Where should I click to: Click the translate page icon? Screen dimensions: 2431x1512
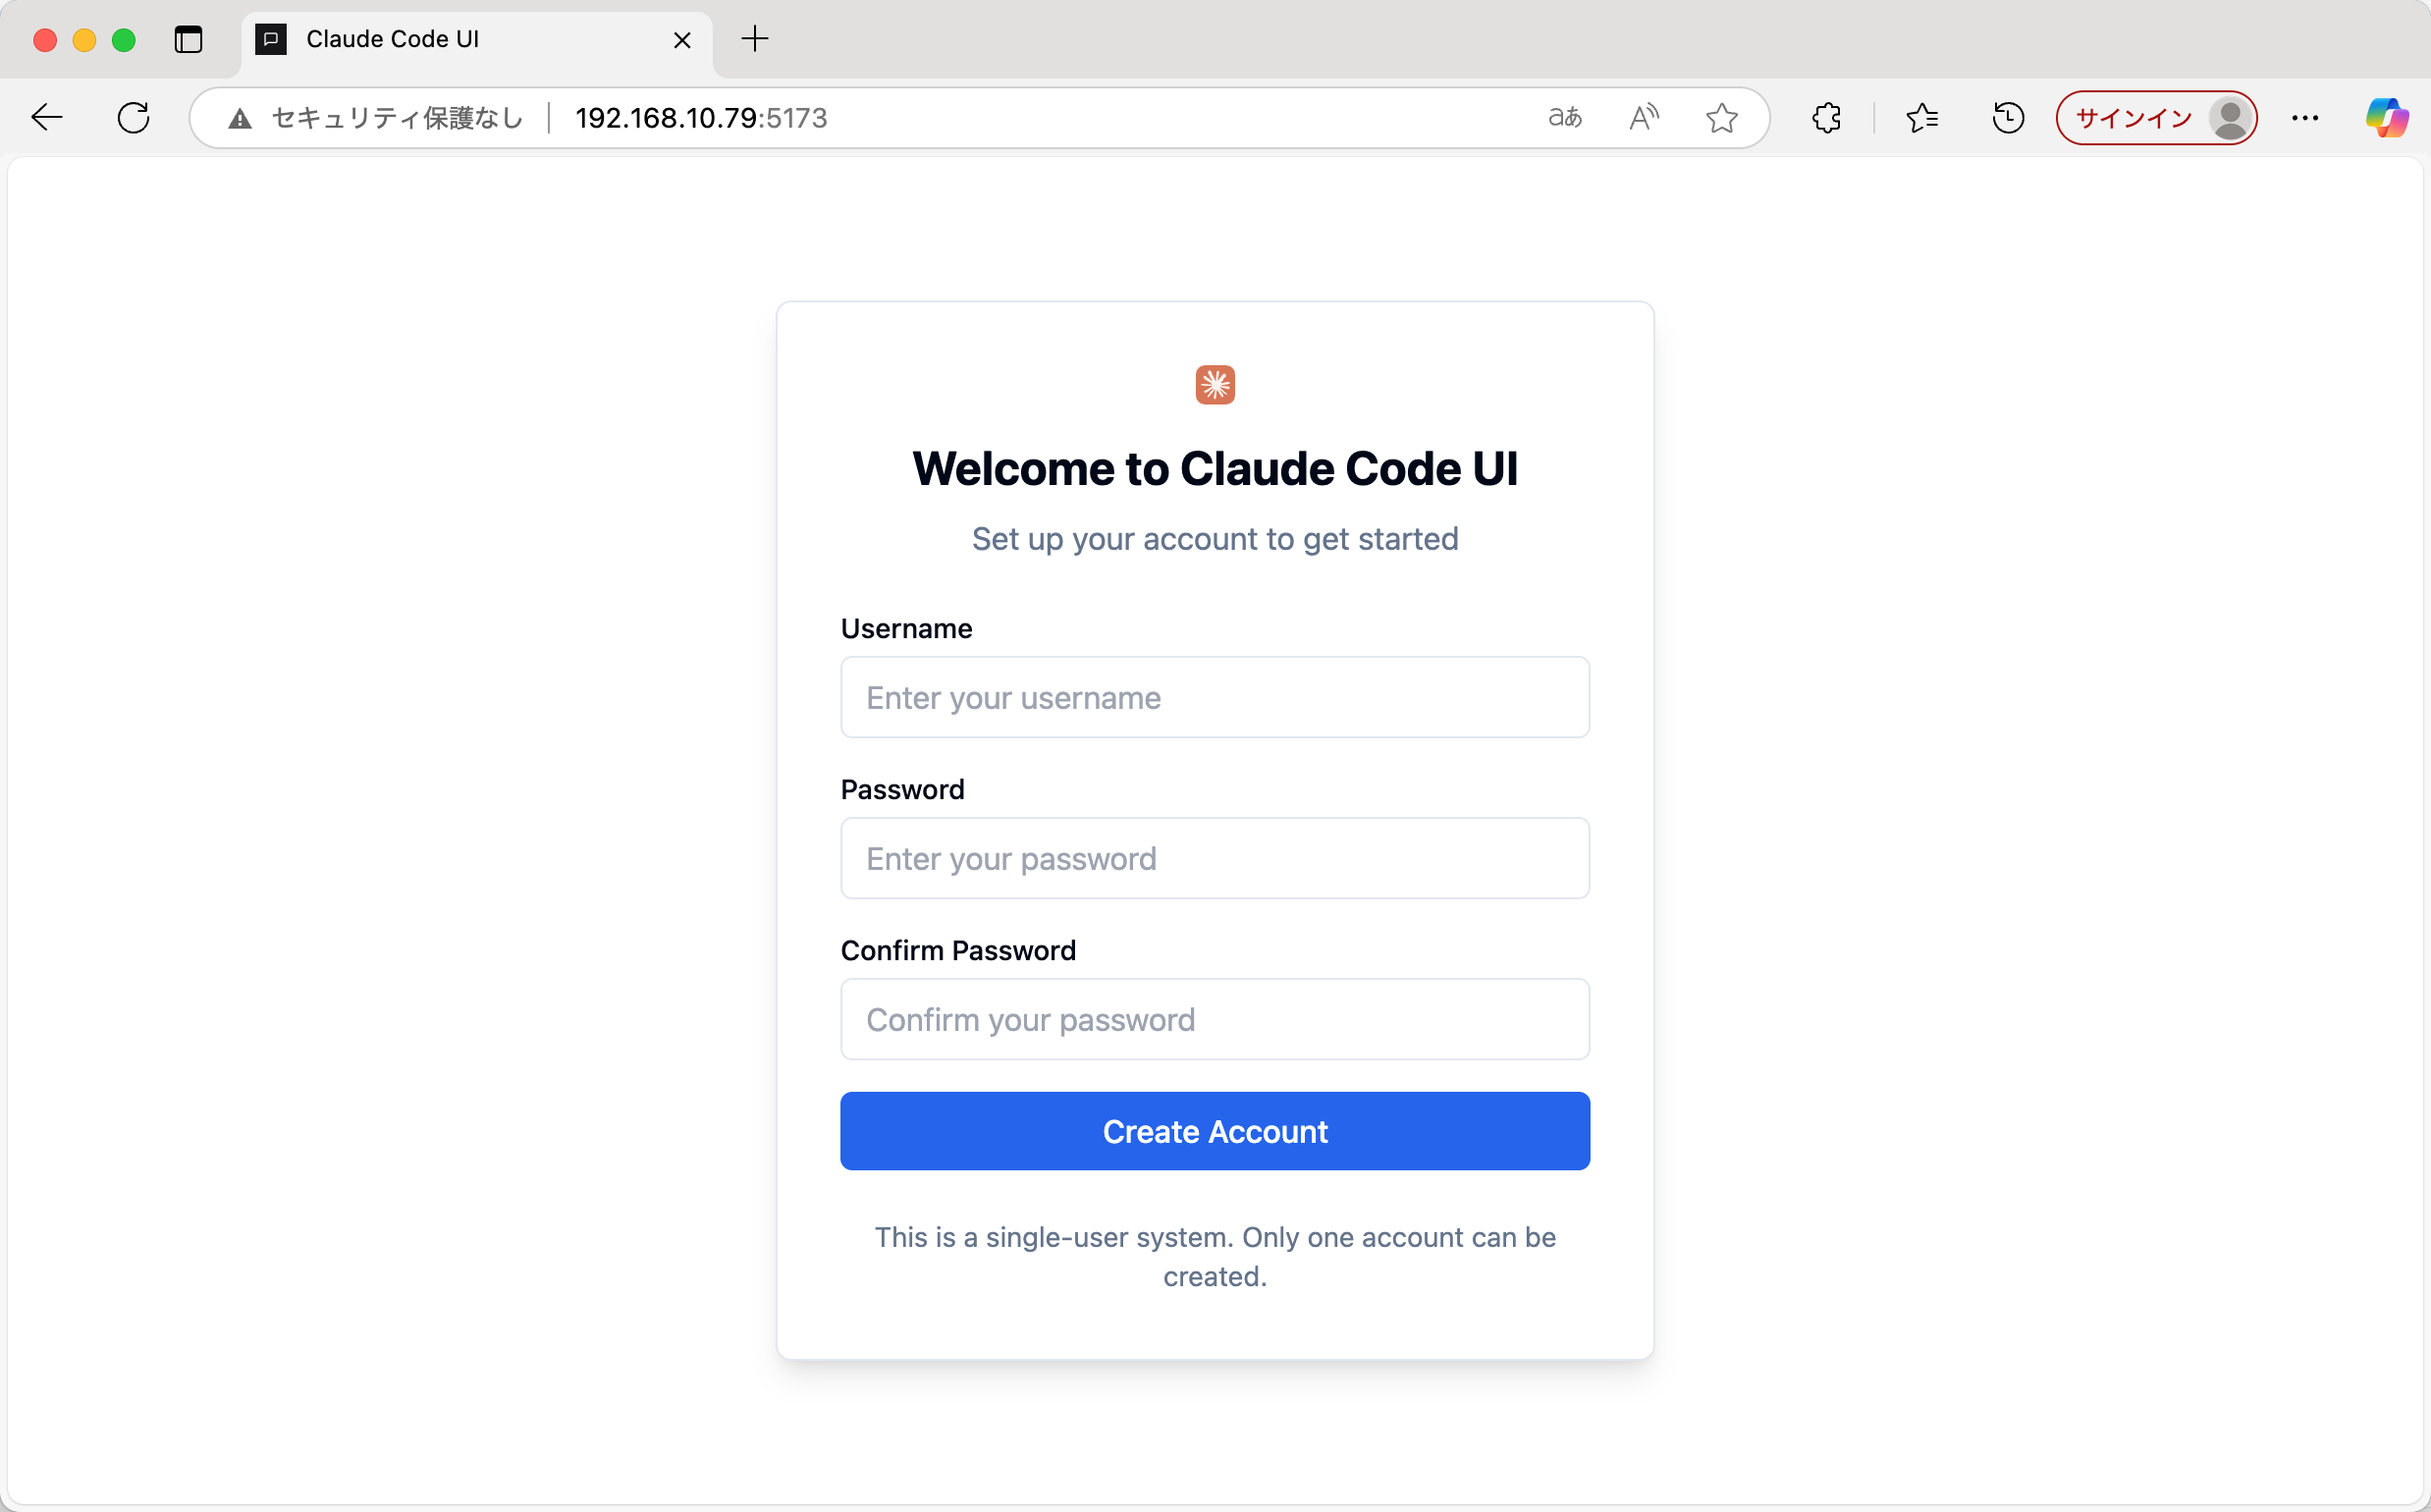[x=1565, y=118]
